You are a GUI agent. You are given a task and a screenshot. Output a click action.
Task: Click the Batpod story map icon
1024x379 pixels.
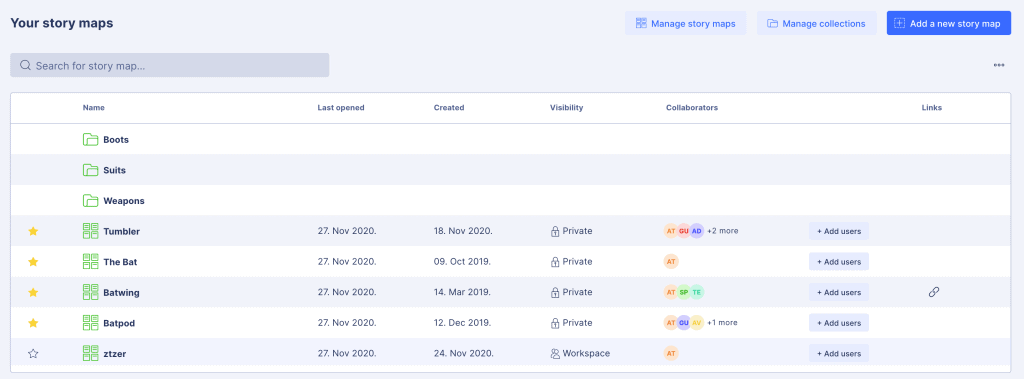pos(90,323)
